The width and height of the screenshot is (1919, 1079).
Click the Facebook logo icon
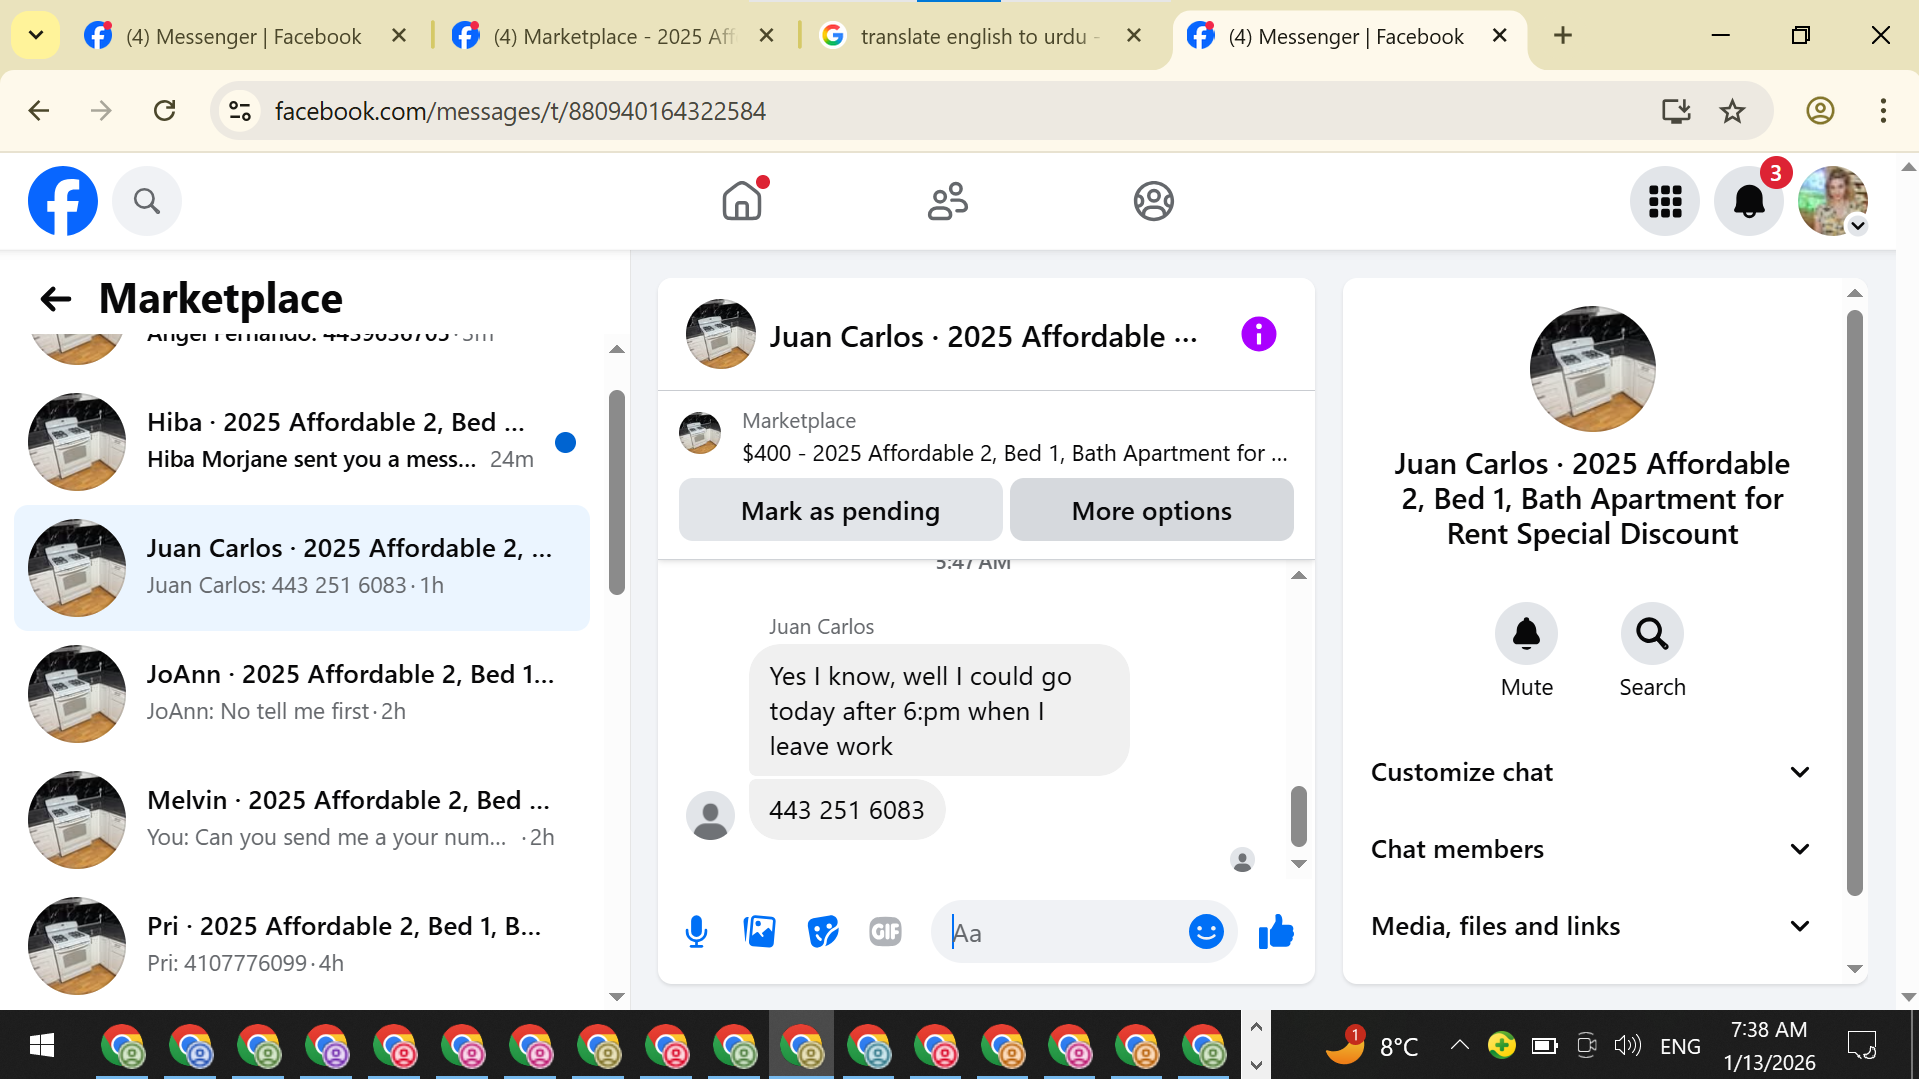63,201
